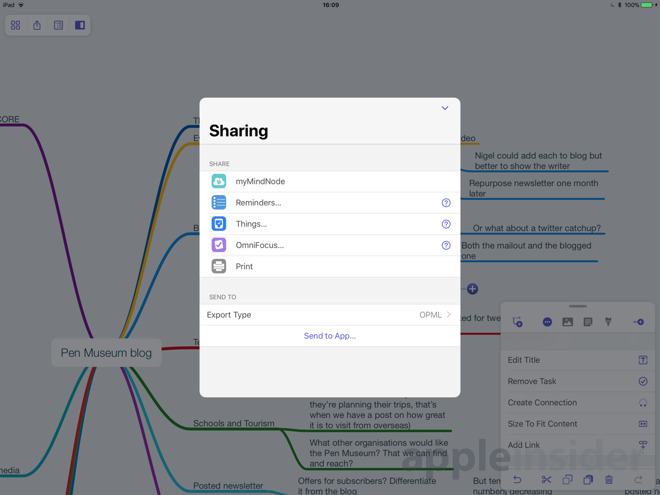Tap the copy icon
Image resolution: width=660 pixels, height=495 pixels.
tap(567, 479)
